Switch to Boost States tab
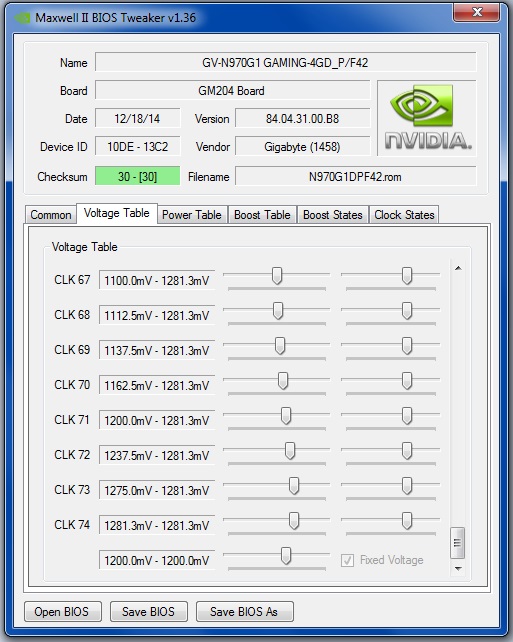The height and width of the screenshot is (642, 513). pyautogui.click(x=332, y=215)
